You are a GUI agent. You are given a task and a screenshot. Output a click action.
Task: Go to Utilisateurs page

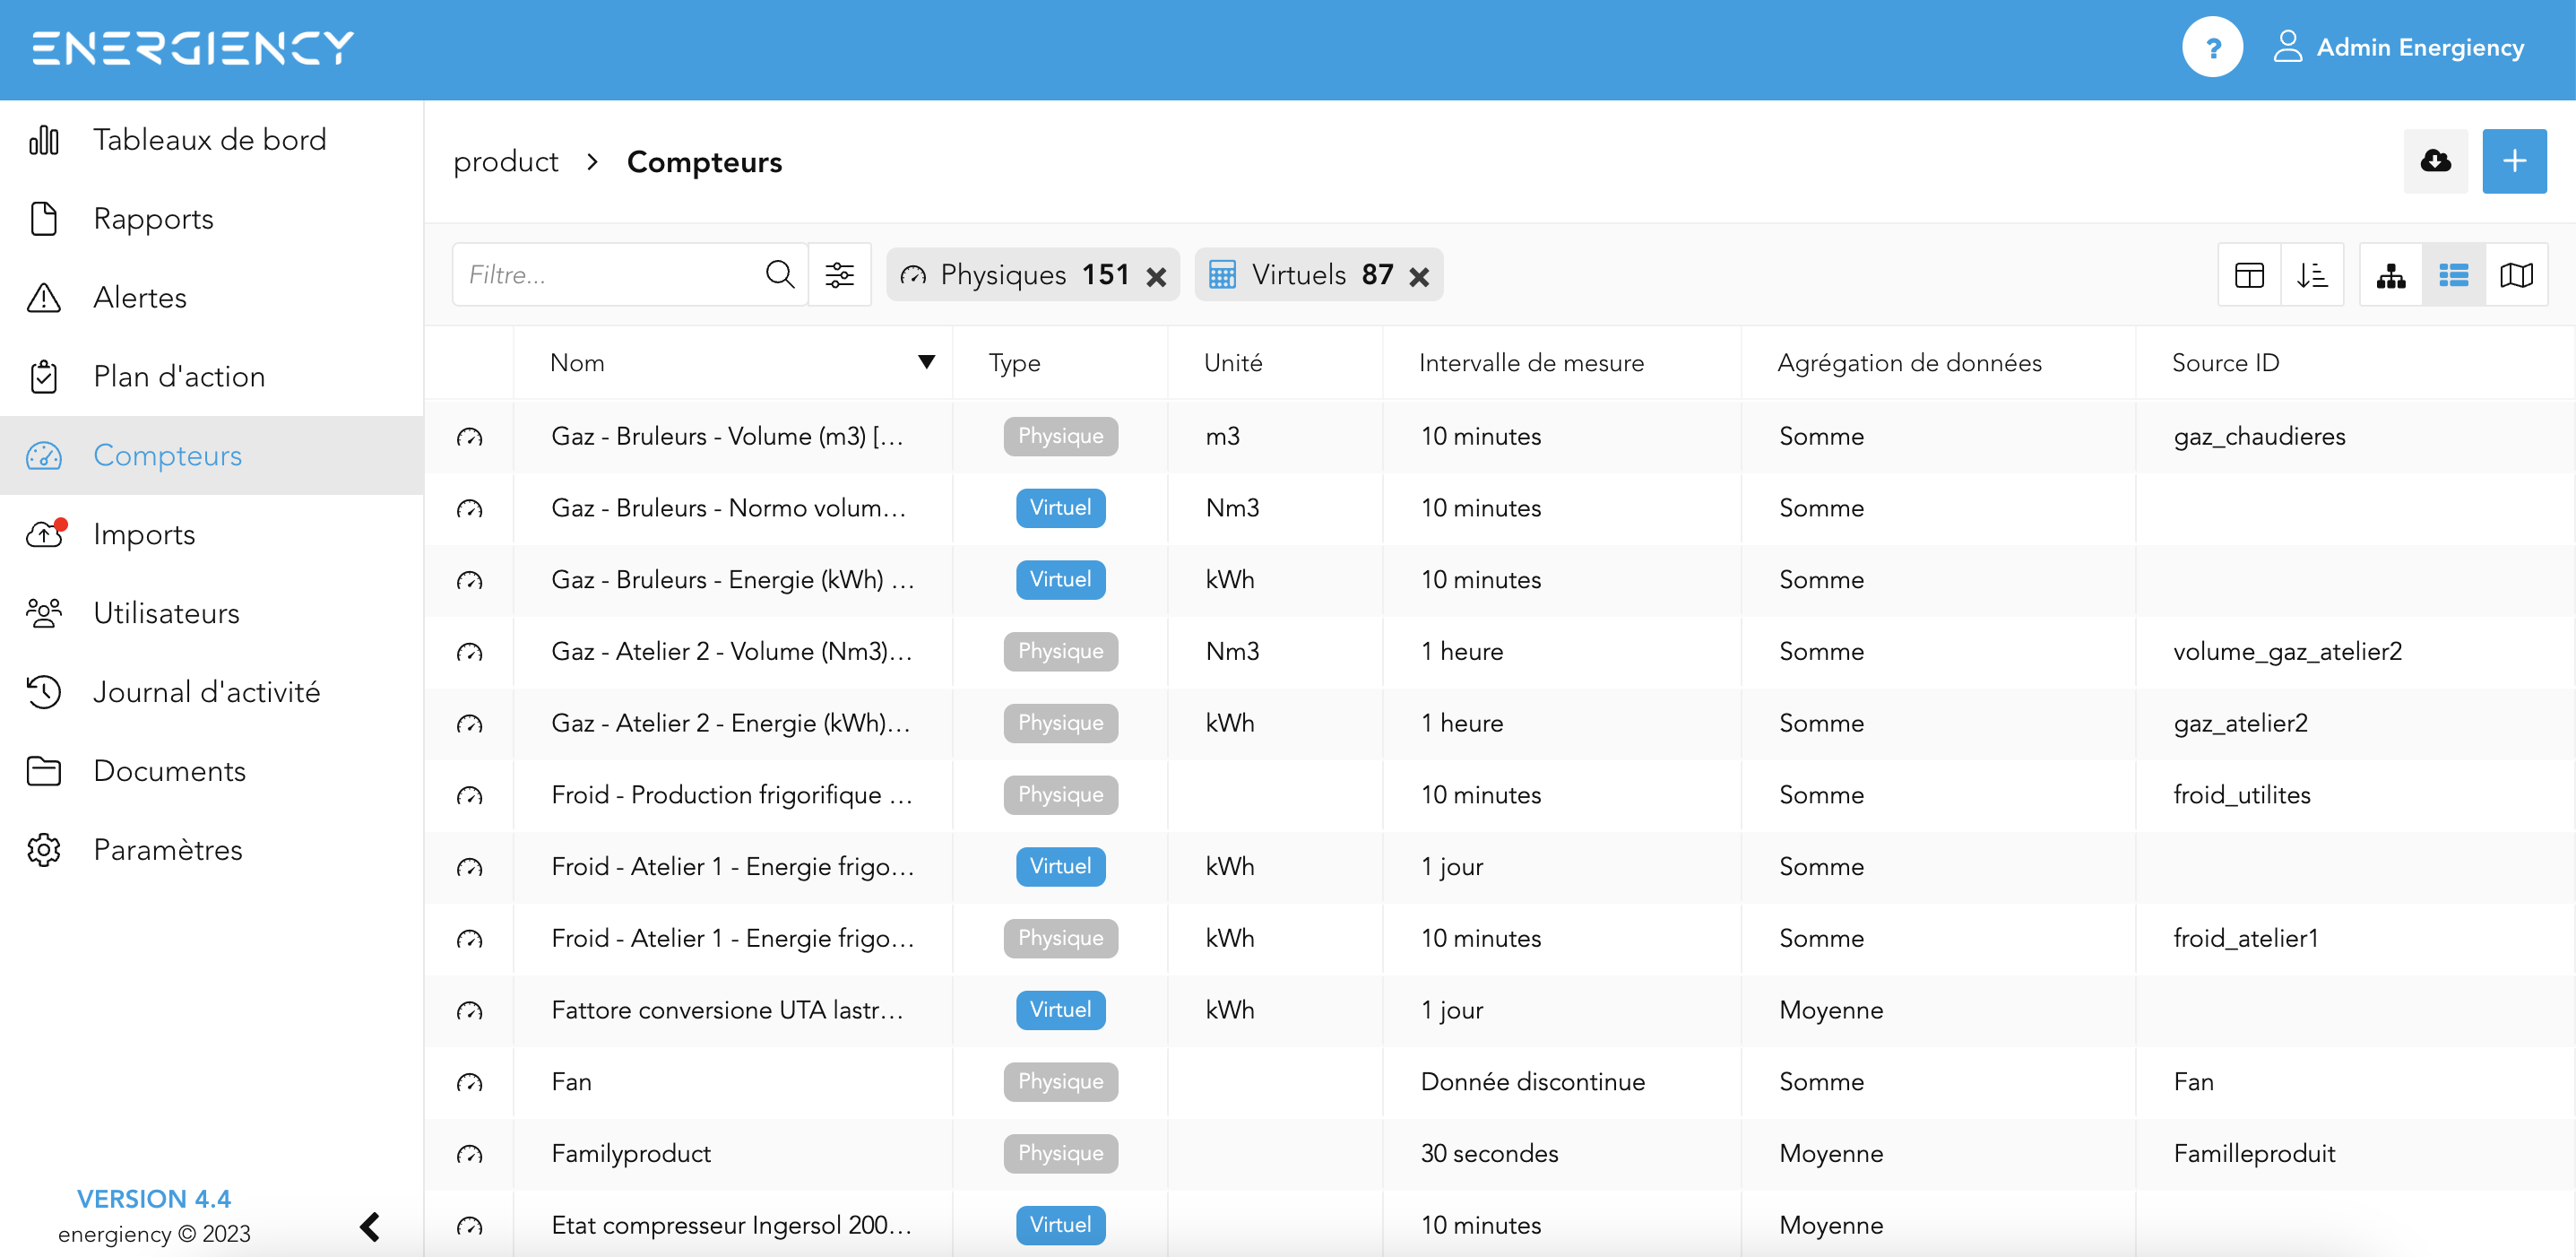pos(211,613)
